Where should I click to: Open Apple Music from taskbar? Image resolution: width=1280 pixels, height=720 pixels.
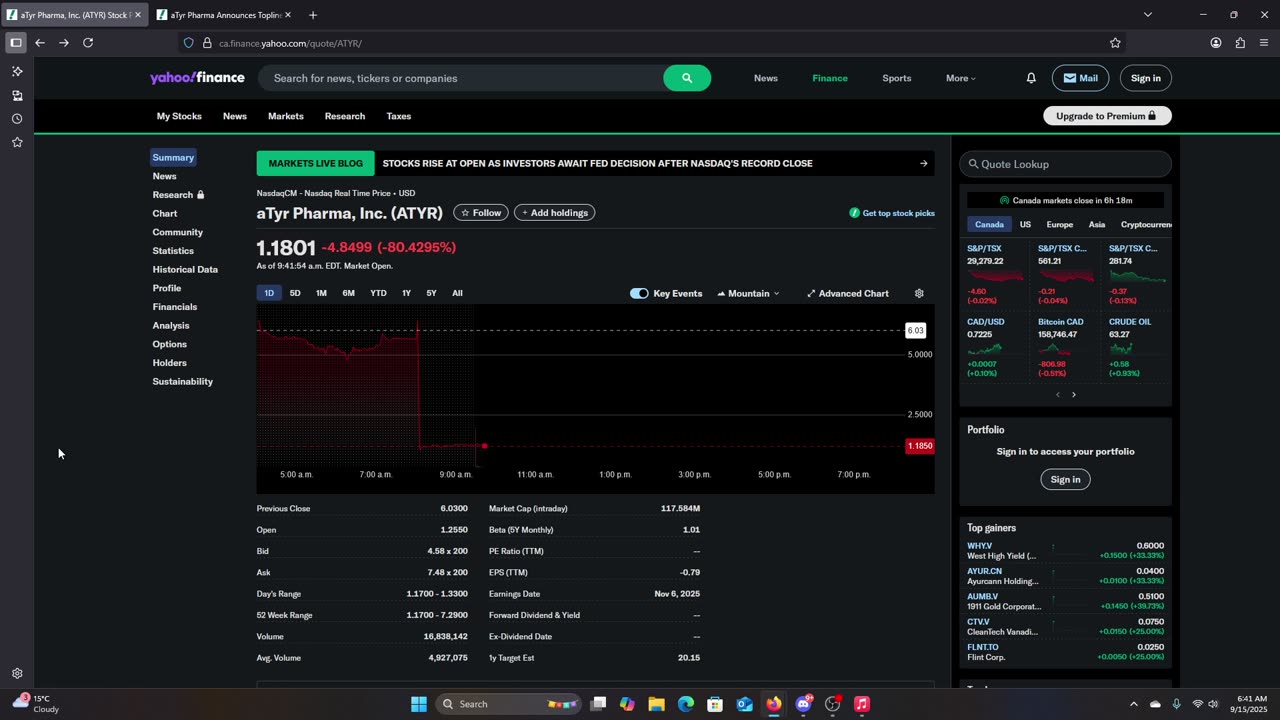pos(862,704)
